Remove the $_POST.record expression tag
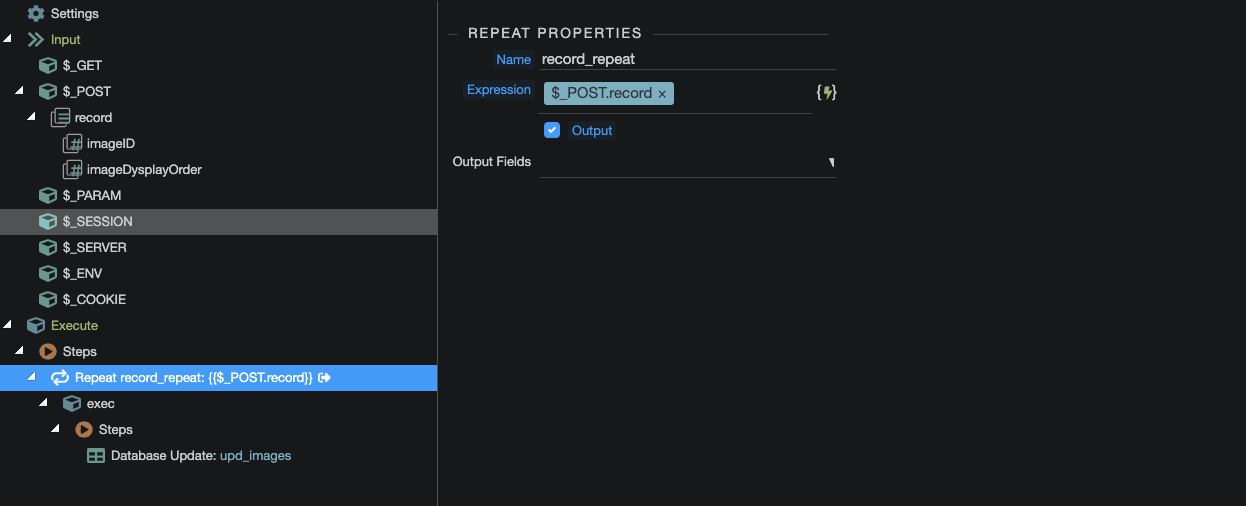1246x506 pixels. [662, 94]
